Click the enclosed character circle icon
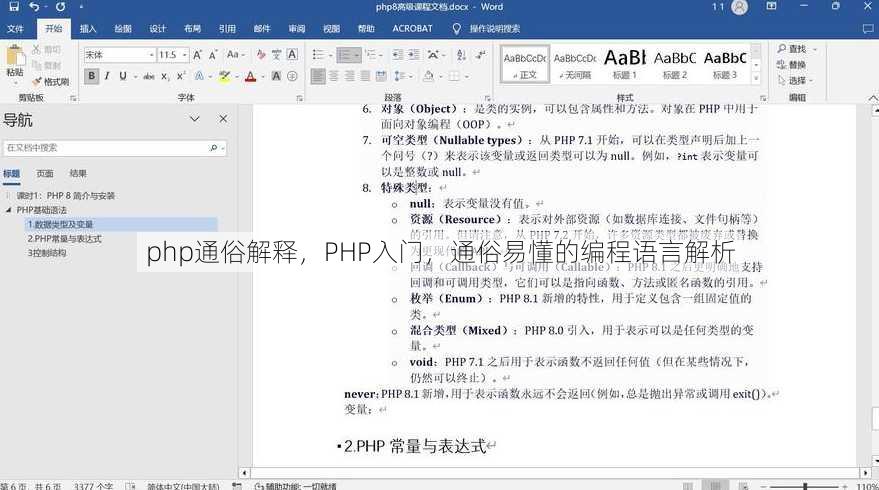Image resolution: width=879 pixels, height=490 pixels. tap(292, 76)
